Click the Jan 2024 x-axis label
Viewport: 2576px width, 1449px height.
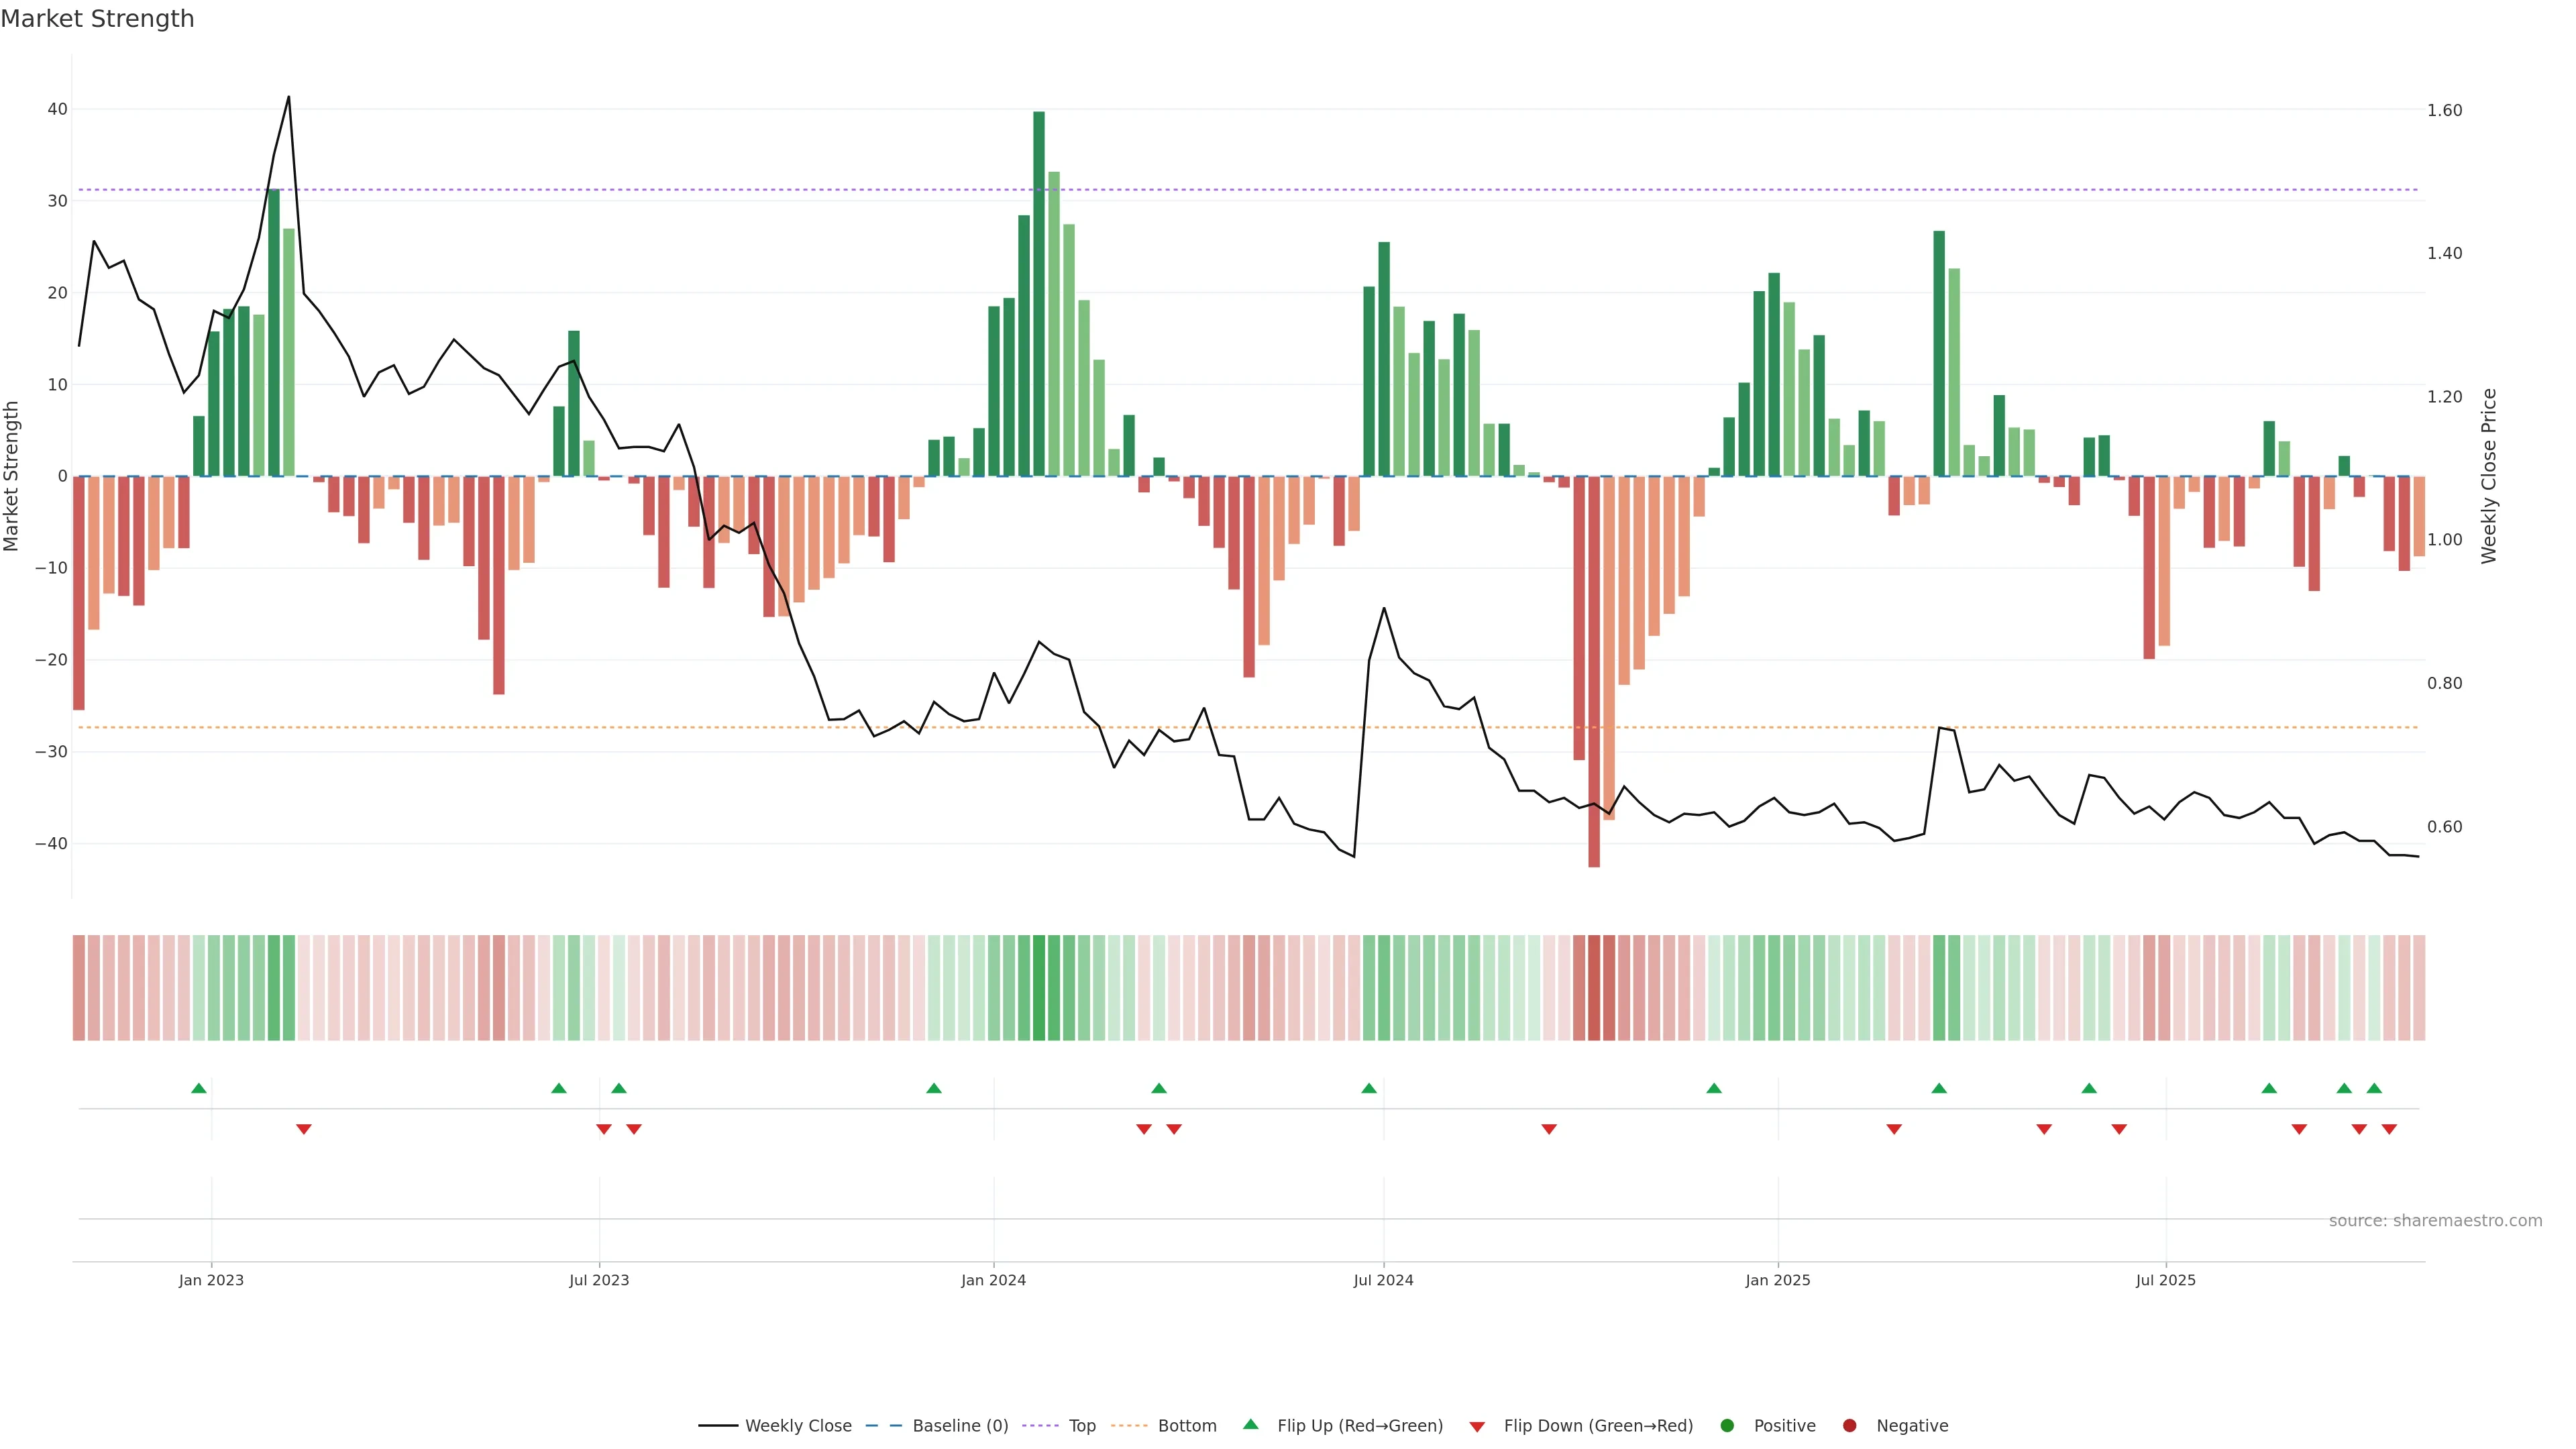coord(993,1280)
